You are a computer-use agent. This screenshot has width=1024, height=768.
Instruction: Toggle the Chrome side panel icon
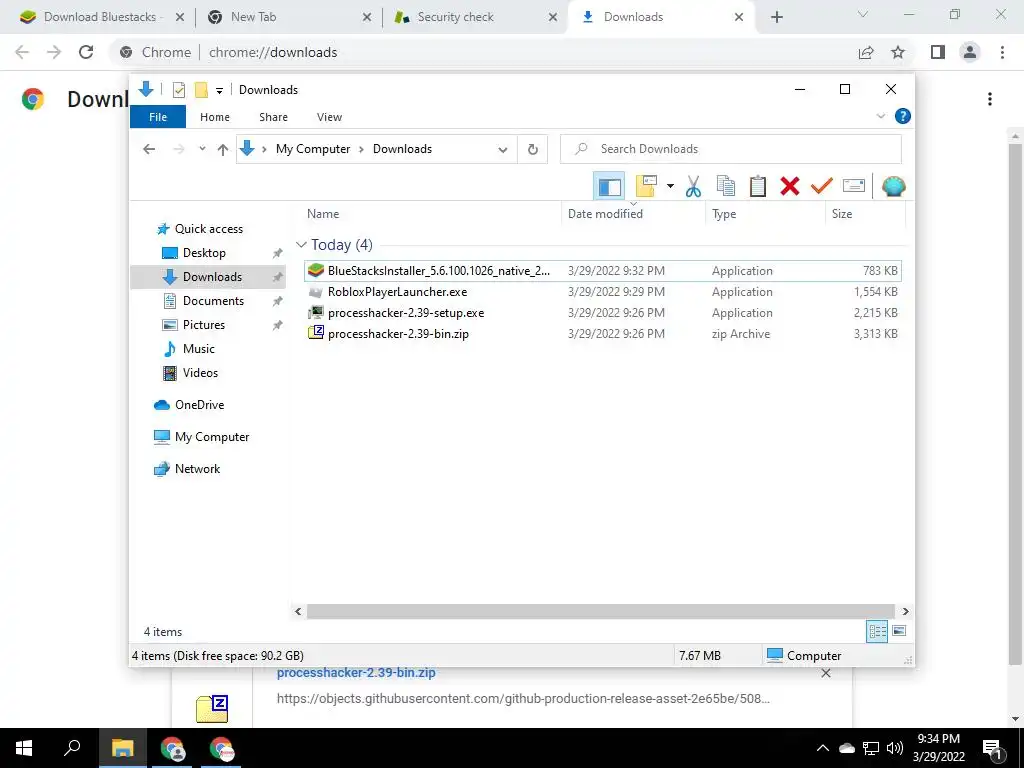(x=938, y=52)
